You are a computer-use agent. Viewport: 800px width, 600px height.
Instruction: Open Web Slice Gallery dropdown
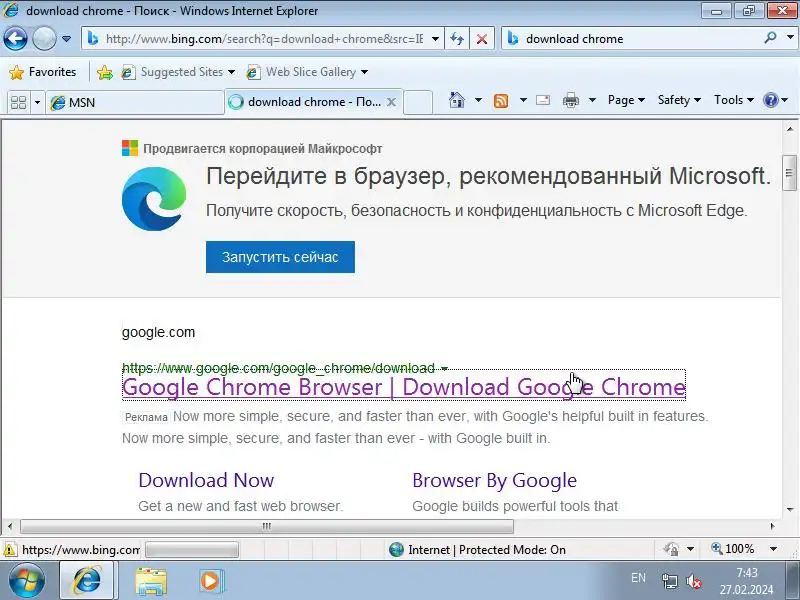[307, 72]
